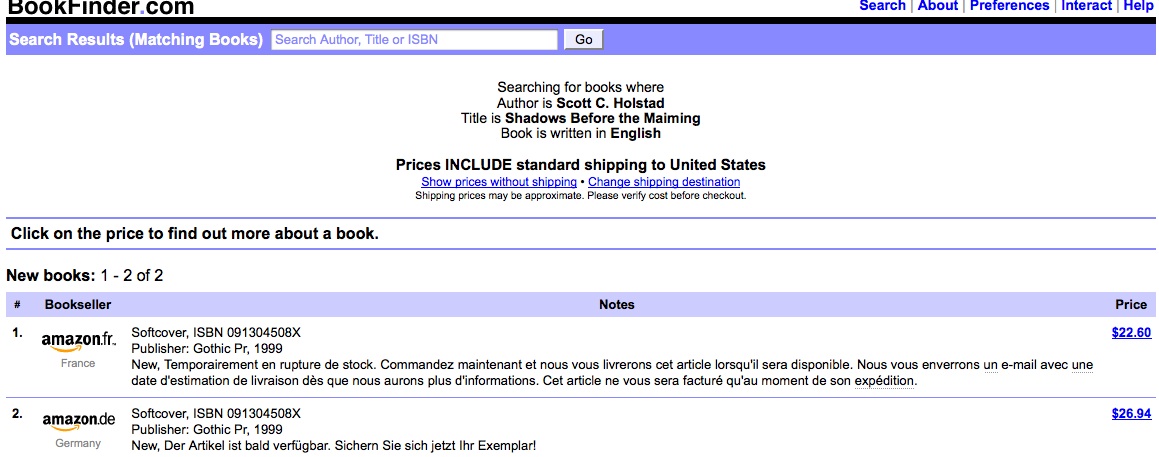Click the amazon.de bookseller logo
This screenshot has width=1159, height=457.
pyautogui.click(x=78, y=421)
